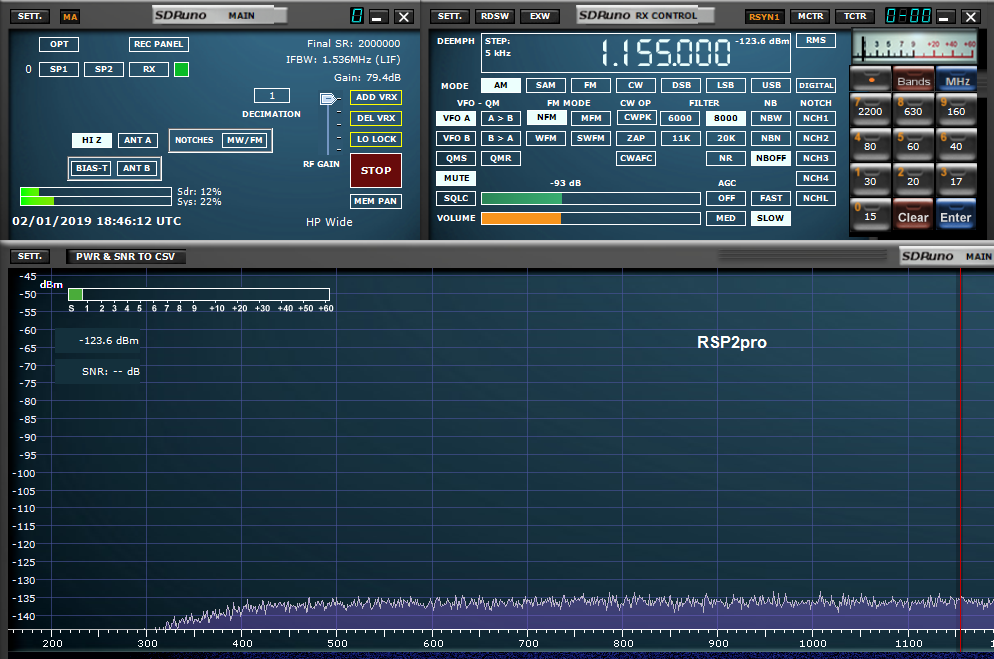
Task: Select FM mode
Action: coord(591,85)
